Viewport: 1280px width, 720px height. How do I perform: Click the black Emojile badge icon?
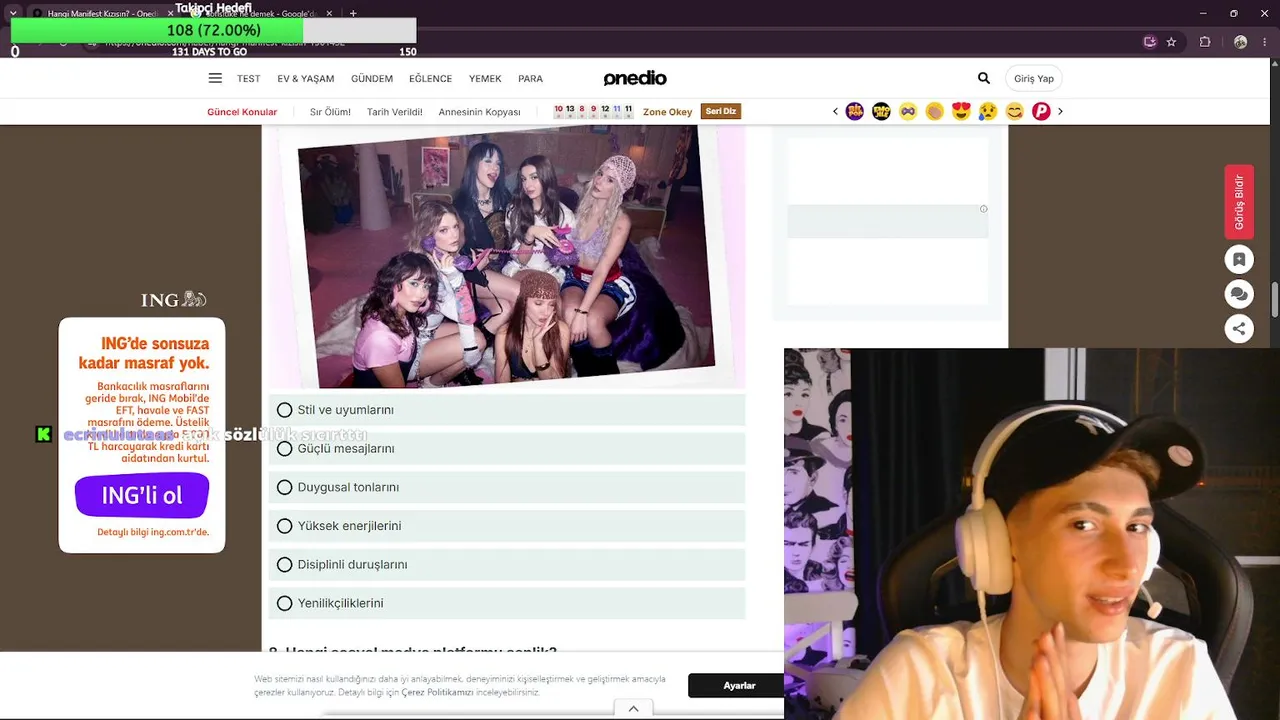pyautogui.click(x=881, y=111)
